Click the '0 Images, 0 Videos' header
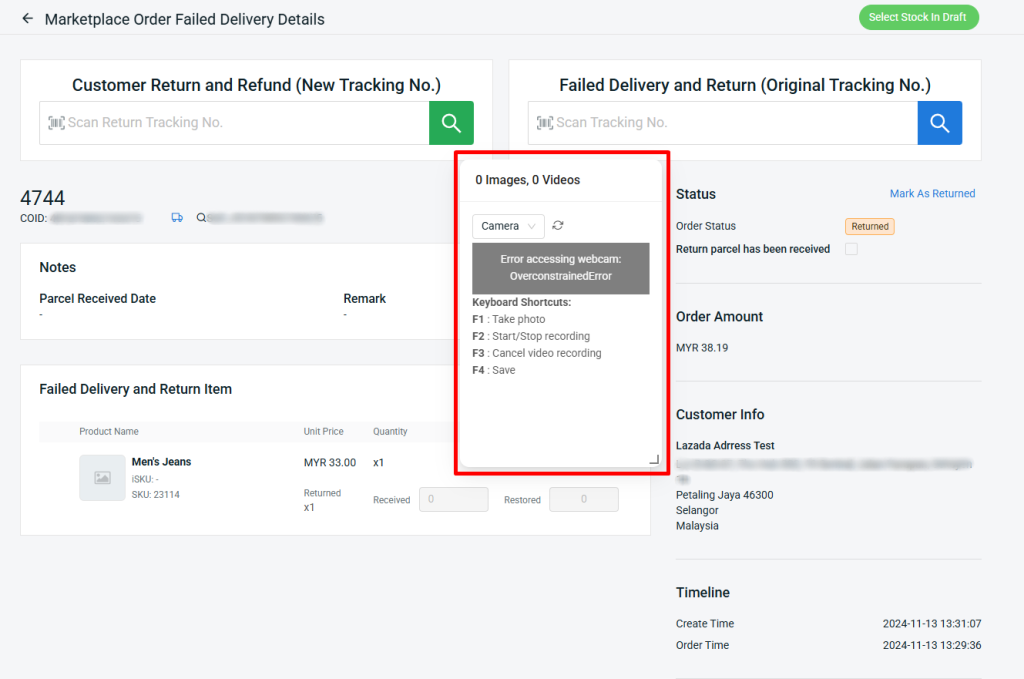The height and width of the screenshot is (679, 1024). pos(527,180)
